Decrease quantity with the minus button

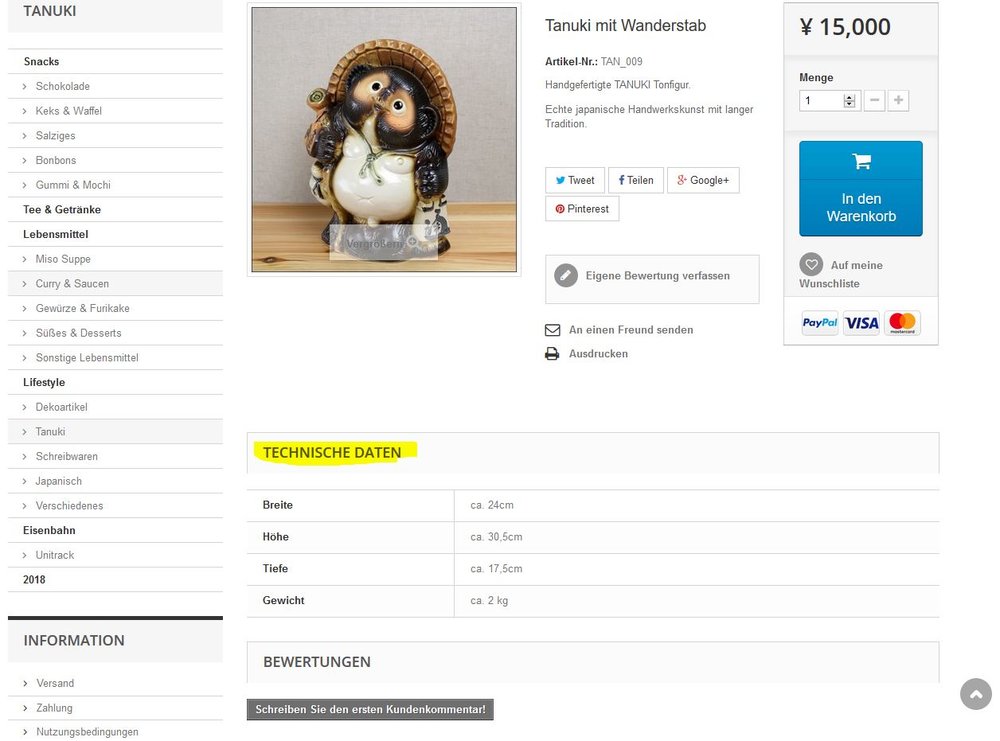(874, 100)
